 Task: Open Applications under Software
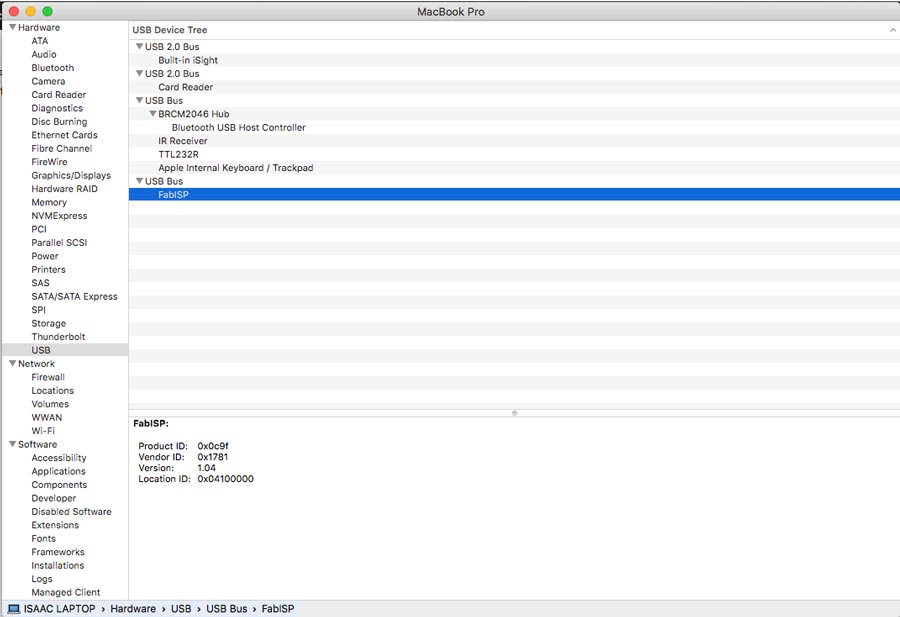tap(58, 471)
